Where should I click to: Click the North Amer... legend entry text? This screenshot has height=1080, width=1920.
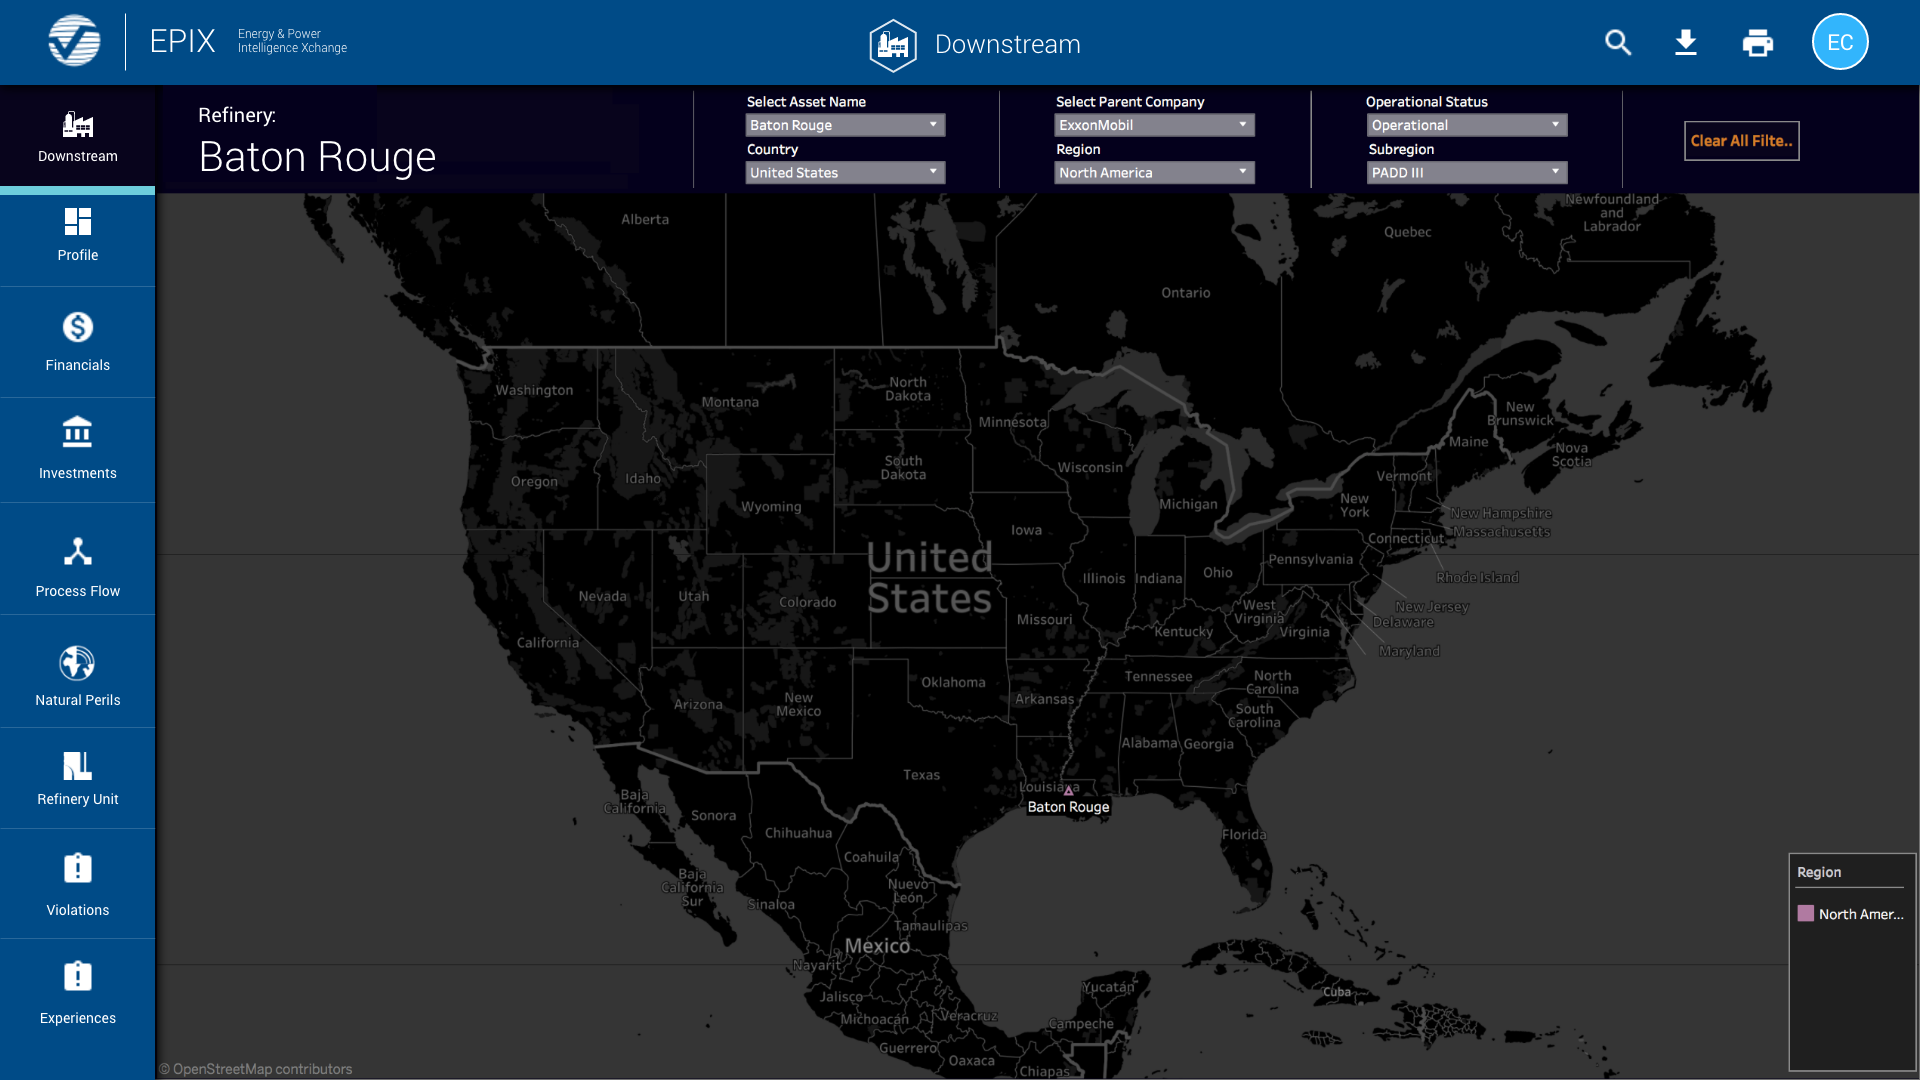1861,914
